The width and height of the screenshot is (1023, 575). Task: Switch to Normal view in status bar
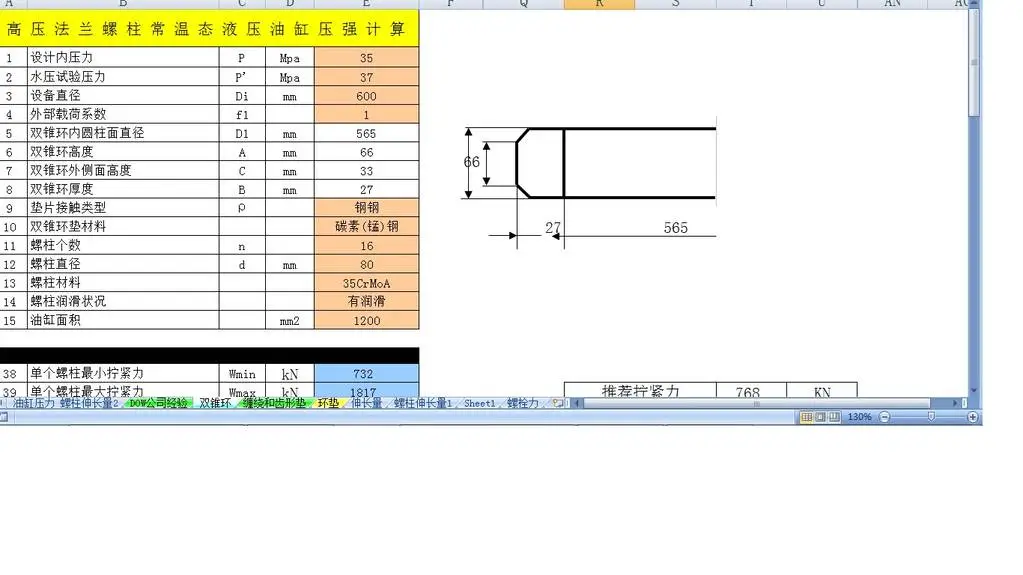(806, 416)
